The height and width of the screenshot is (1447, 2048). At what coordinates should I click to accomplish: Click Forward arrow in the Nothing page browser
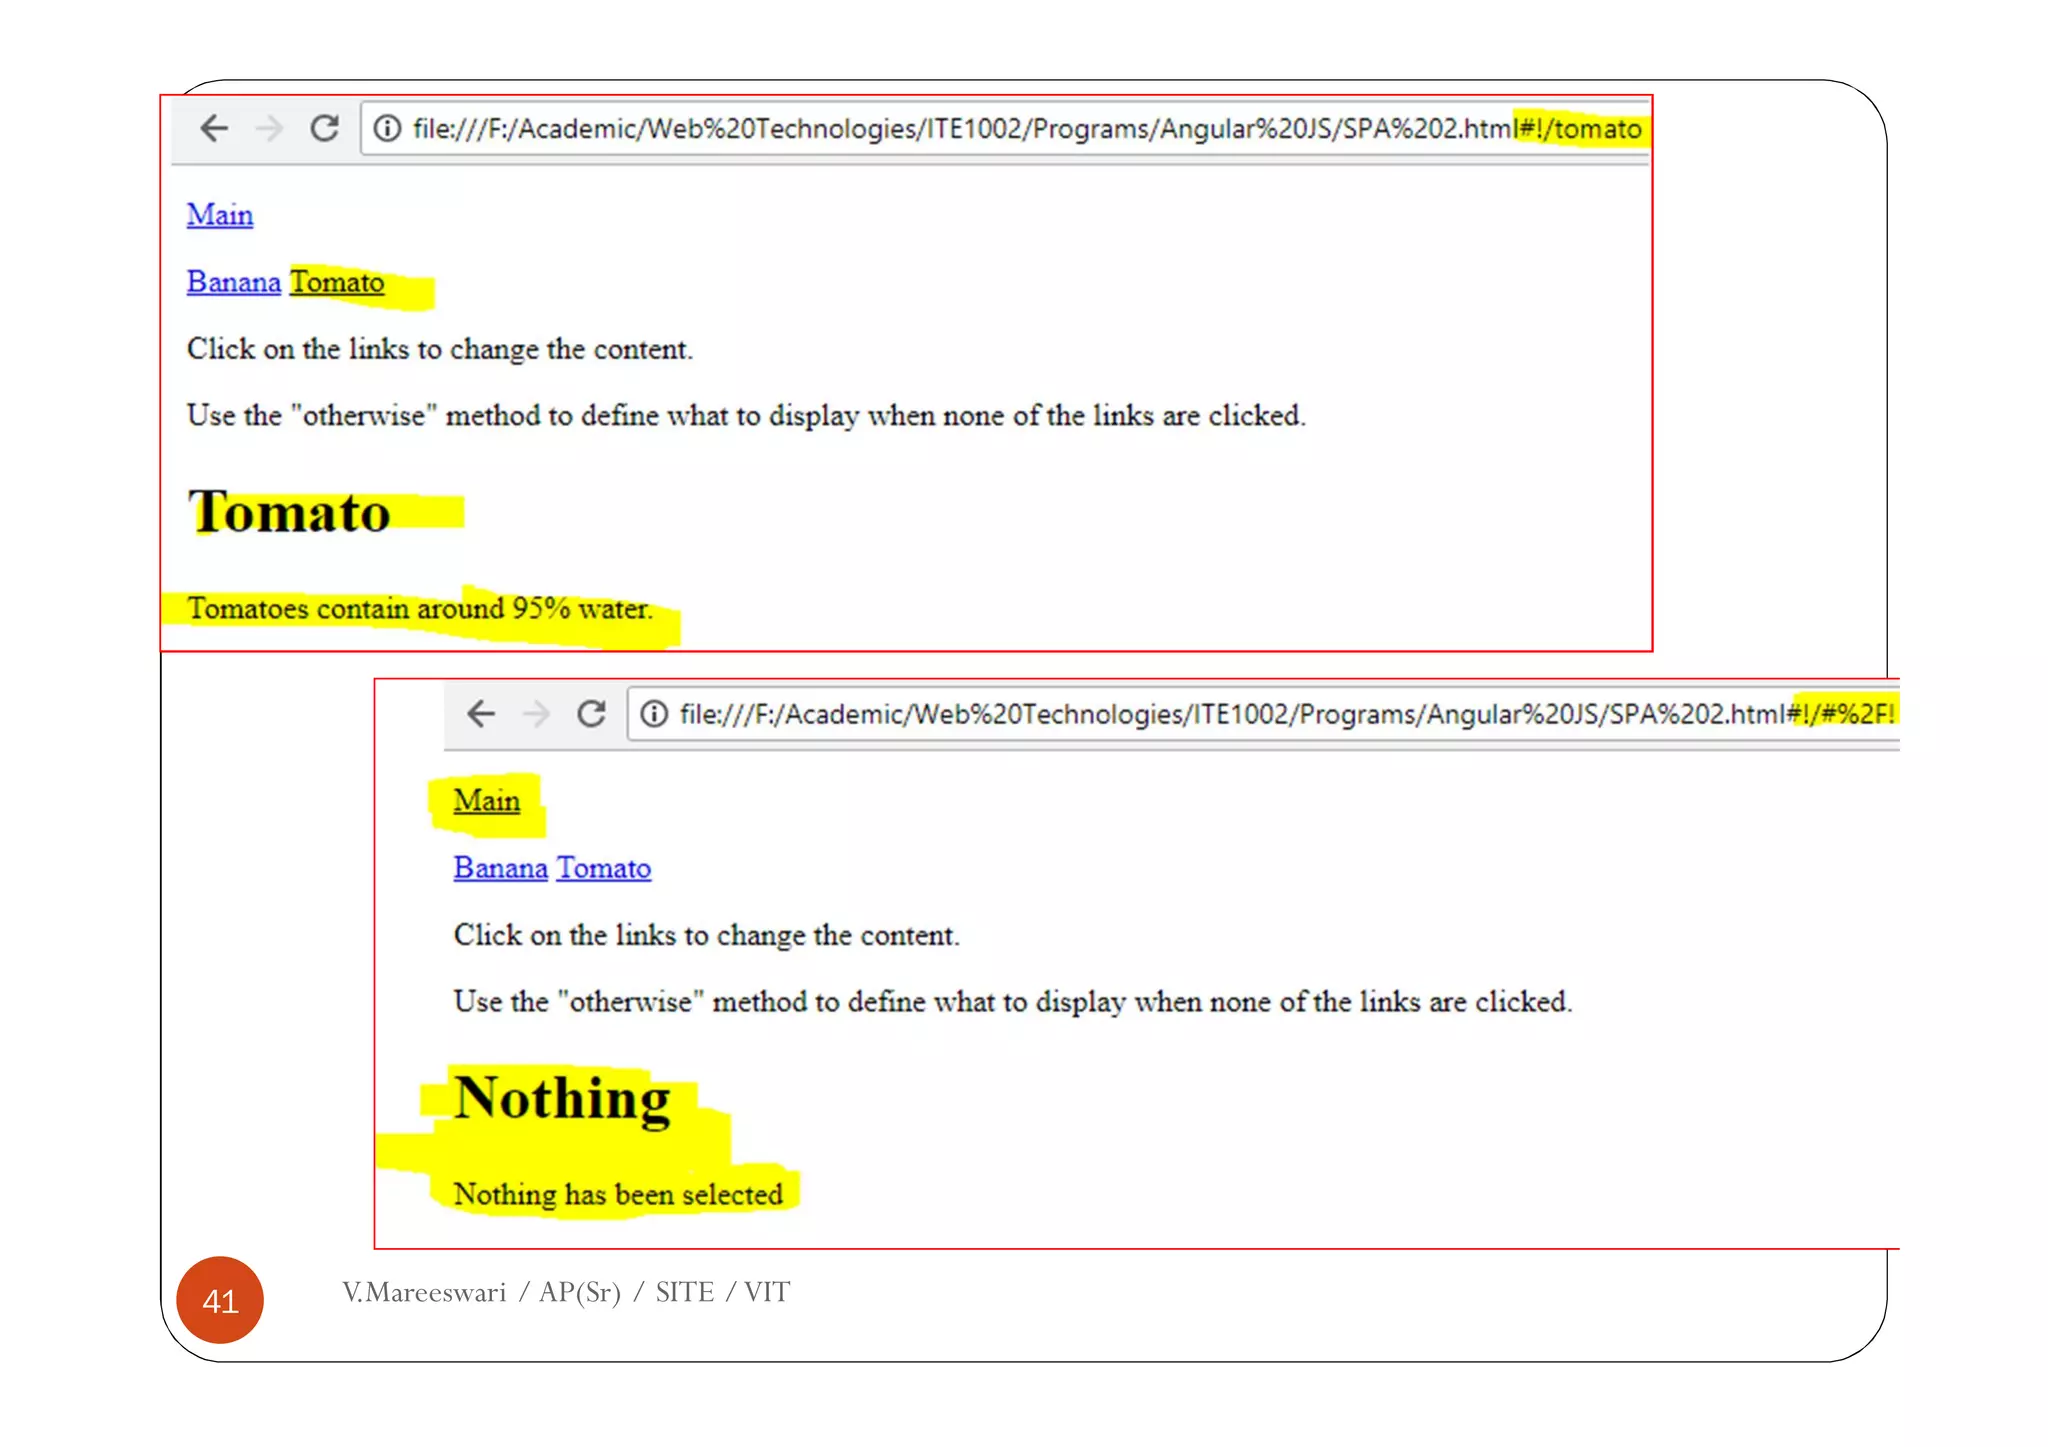click(x=536, y=713)
